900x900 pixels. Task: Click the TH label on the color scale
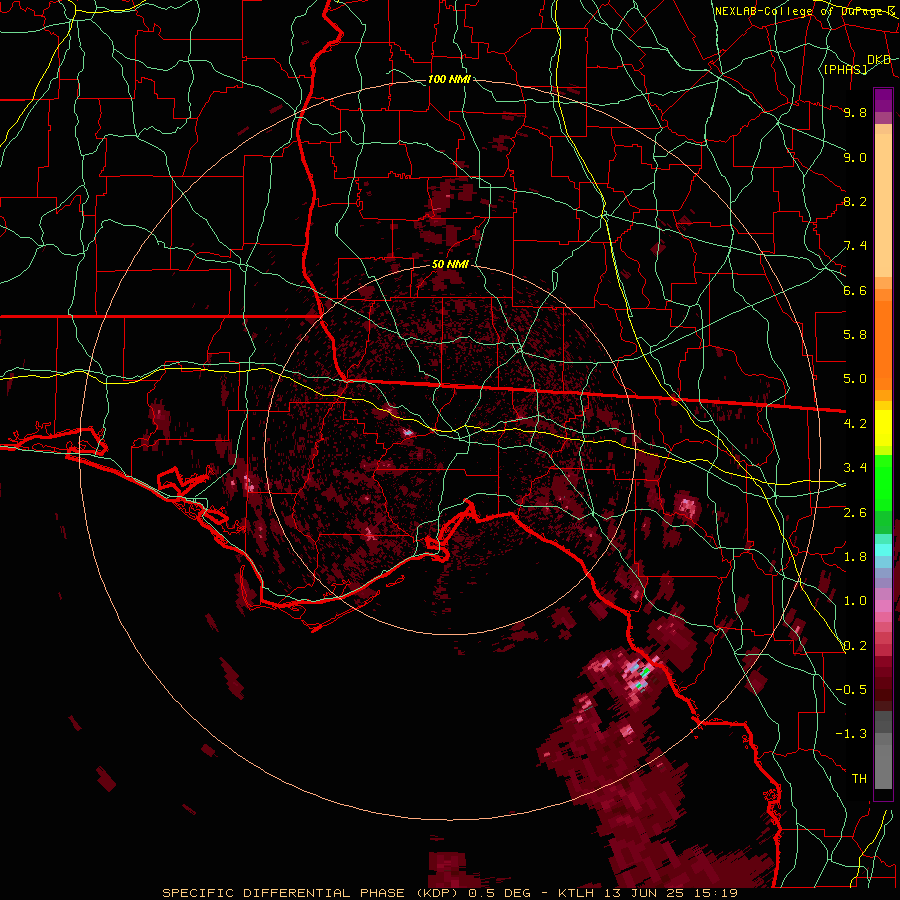[859, 779]
